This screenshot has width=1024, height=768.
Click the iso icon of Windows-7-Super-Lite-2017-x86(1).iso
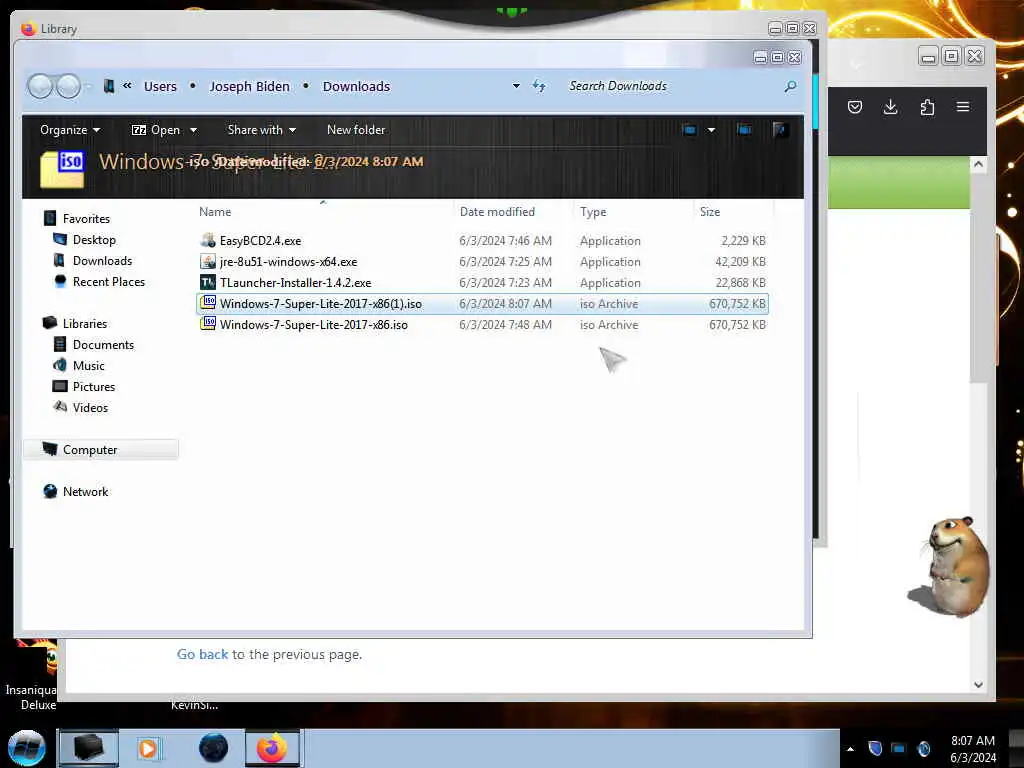point(208,302)
